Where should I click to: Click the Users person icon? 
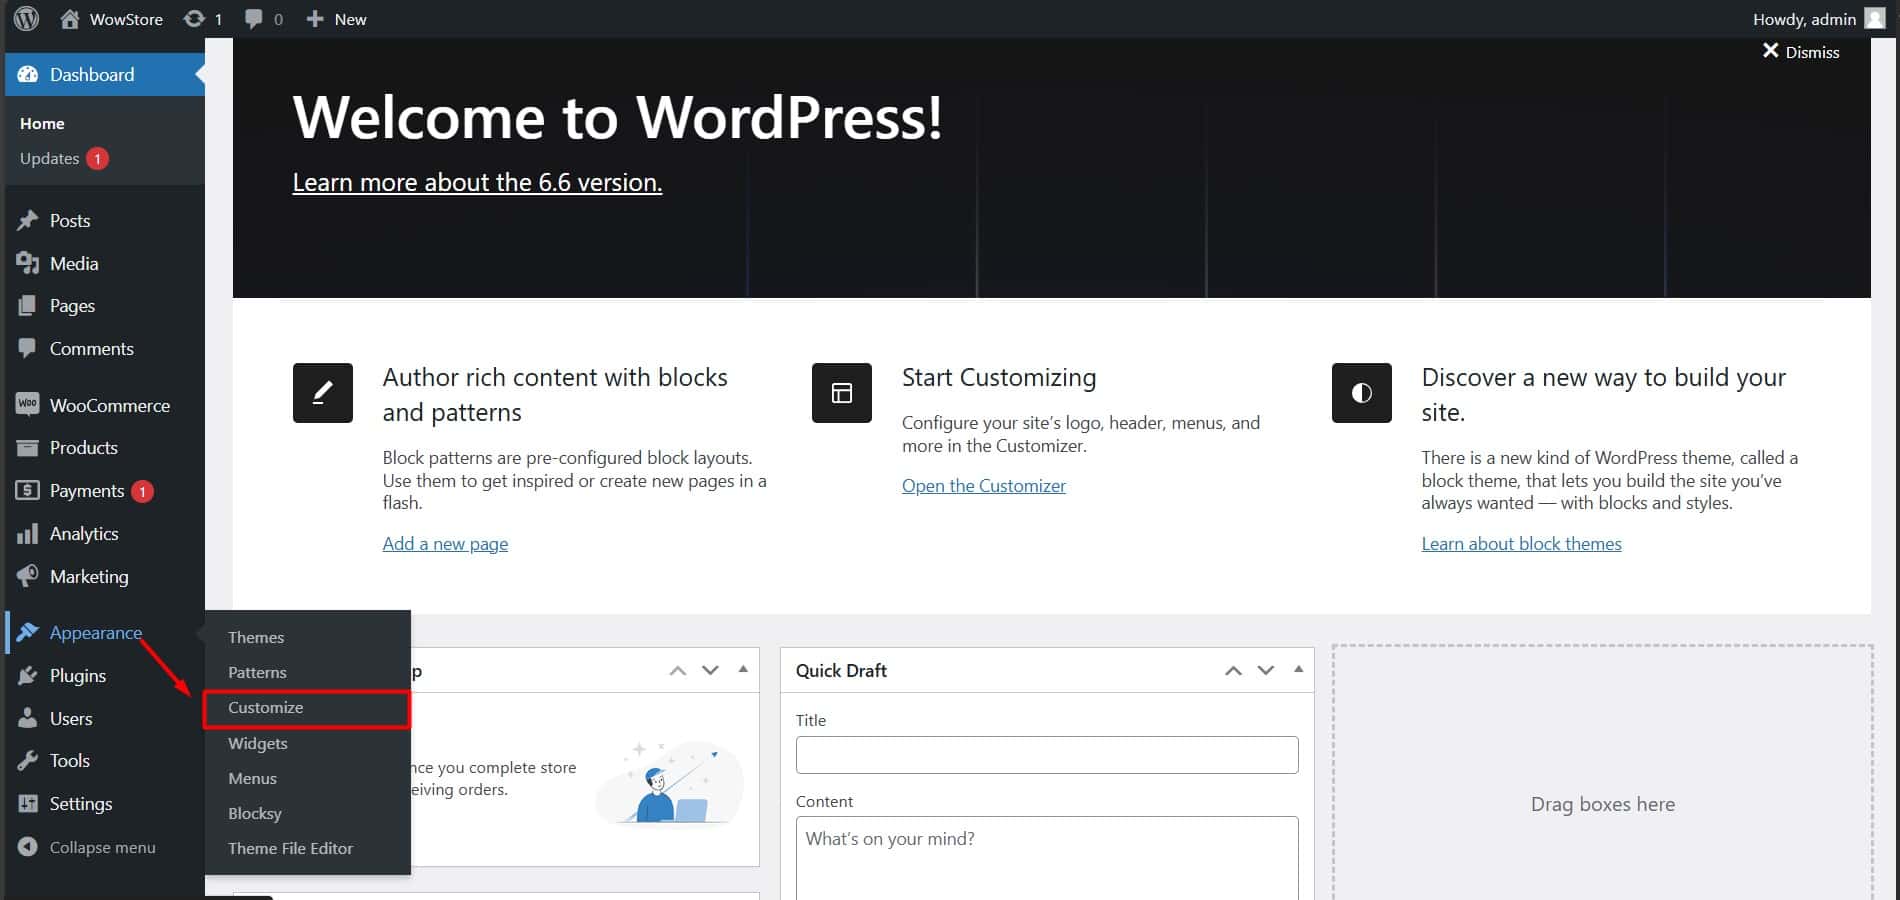[28, 719]
